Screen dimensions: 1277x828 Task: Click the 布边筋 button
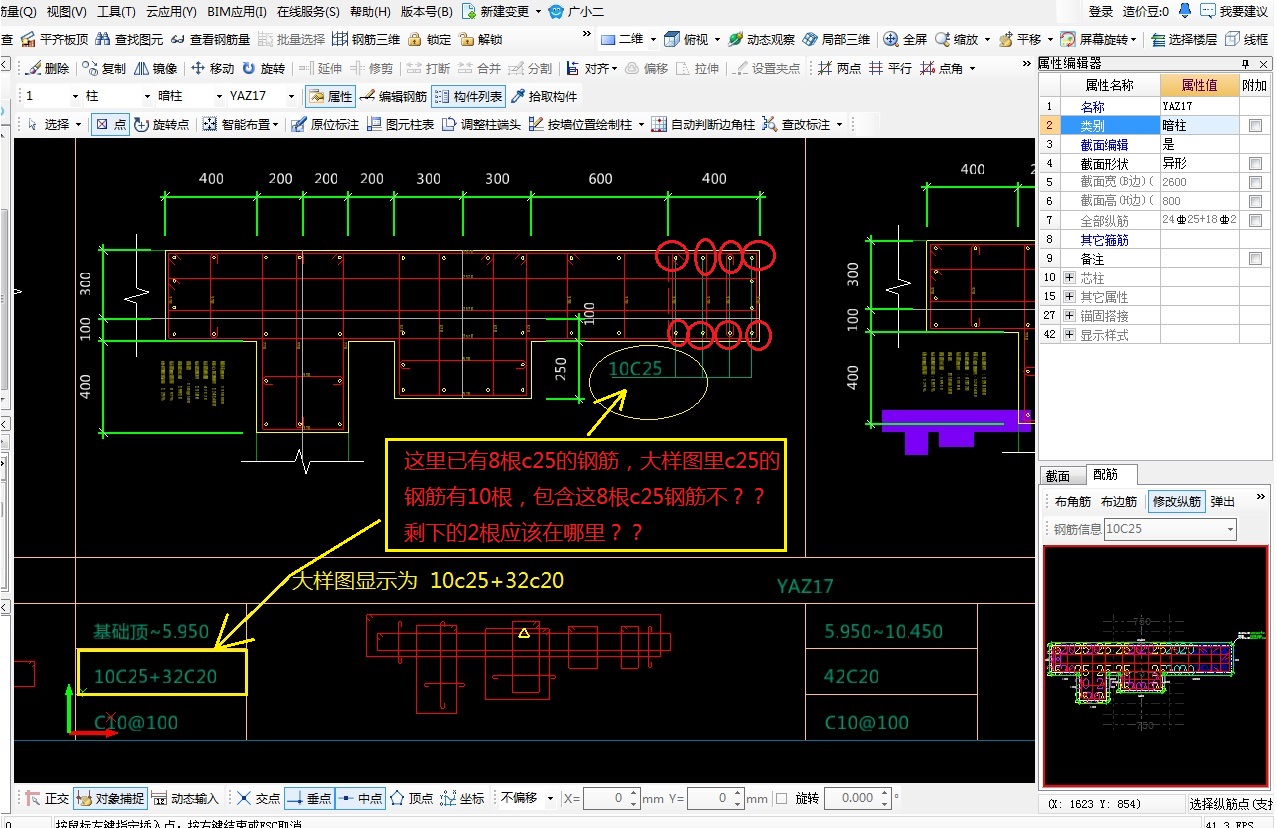tap(1119, 502)
